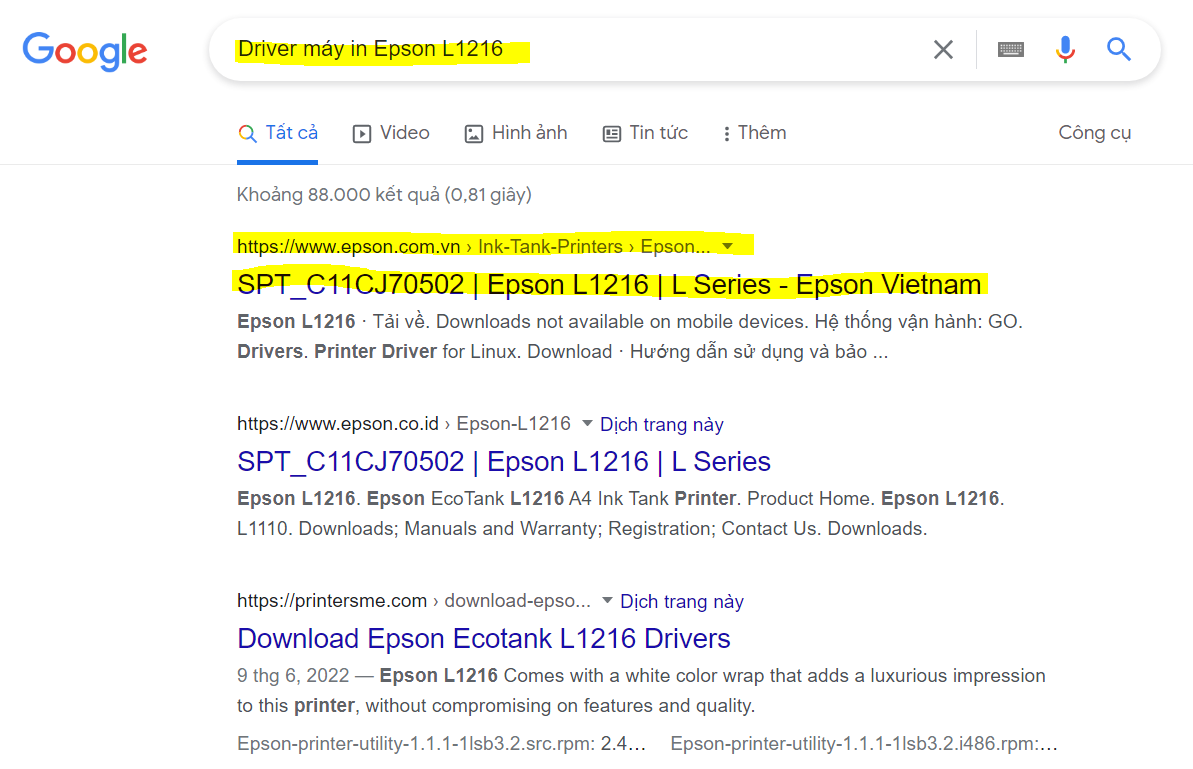The height and width of the screenshot is (769, 1193).
Task: Click the Hình ảnh tab image icon
Action: pyautogui.click(x=474, y=133)
